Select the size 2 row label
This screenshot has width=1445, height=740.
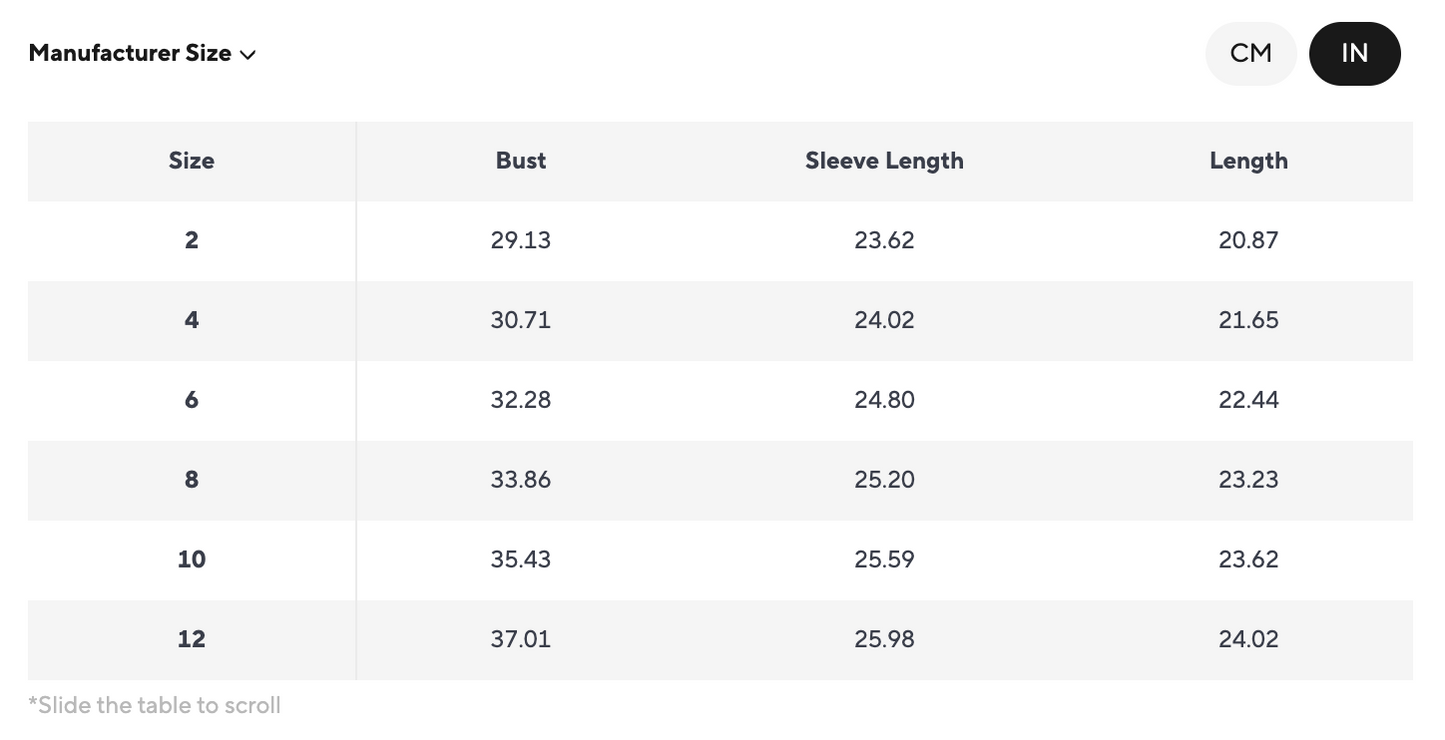coord(191,240)
